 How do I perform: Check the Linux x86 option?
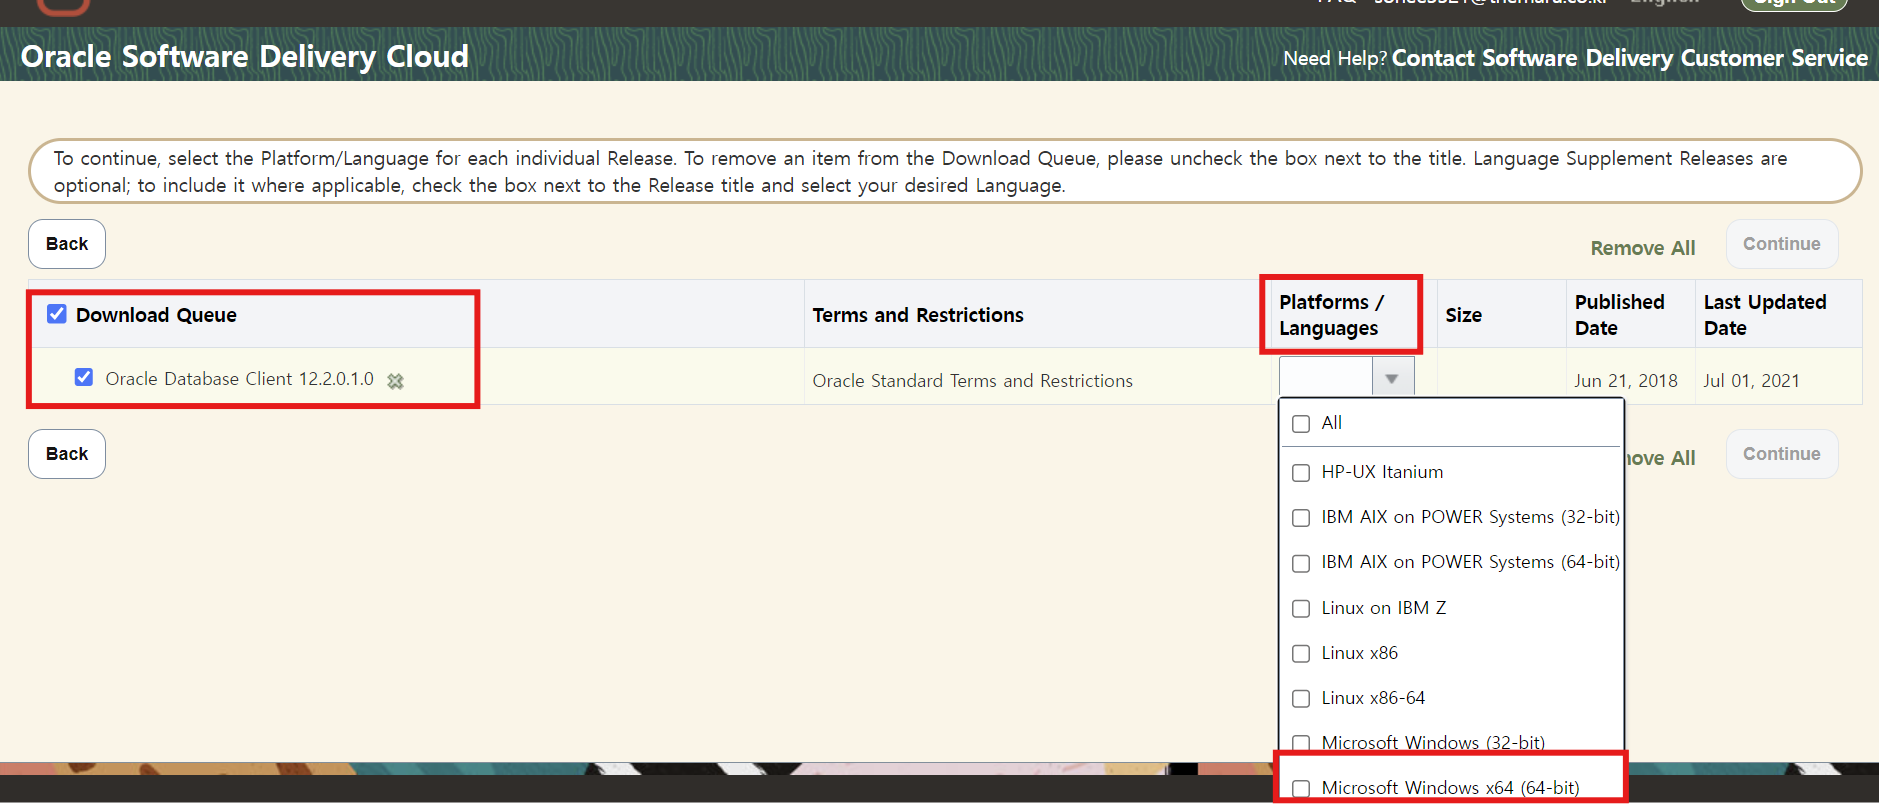(x=1301, y=653)
